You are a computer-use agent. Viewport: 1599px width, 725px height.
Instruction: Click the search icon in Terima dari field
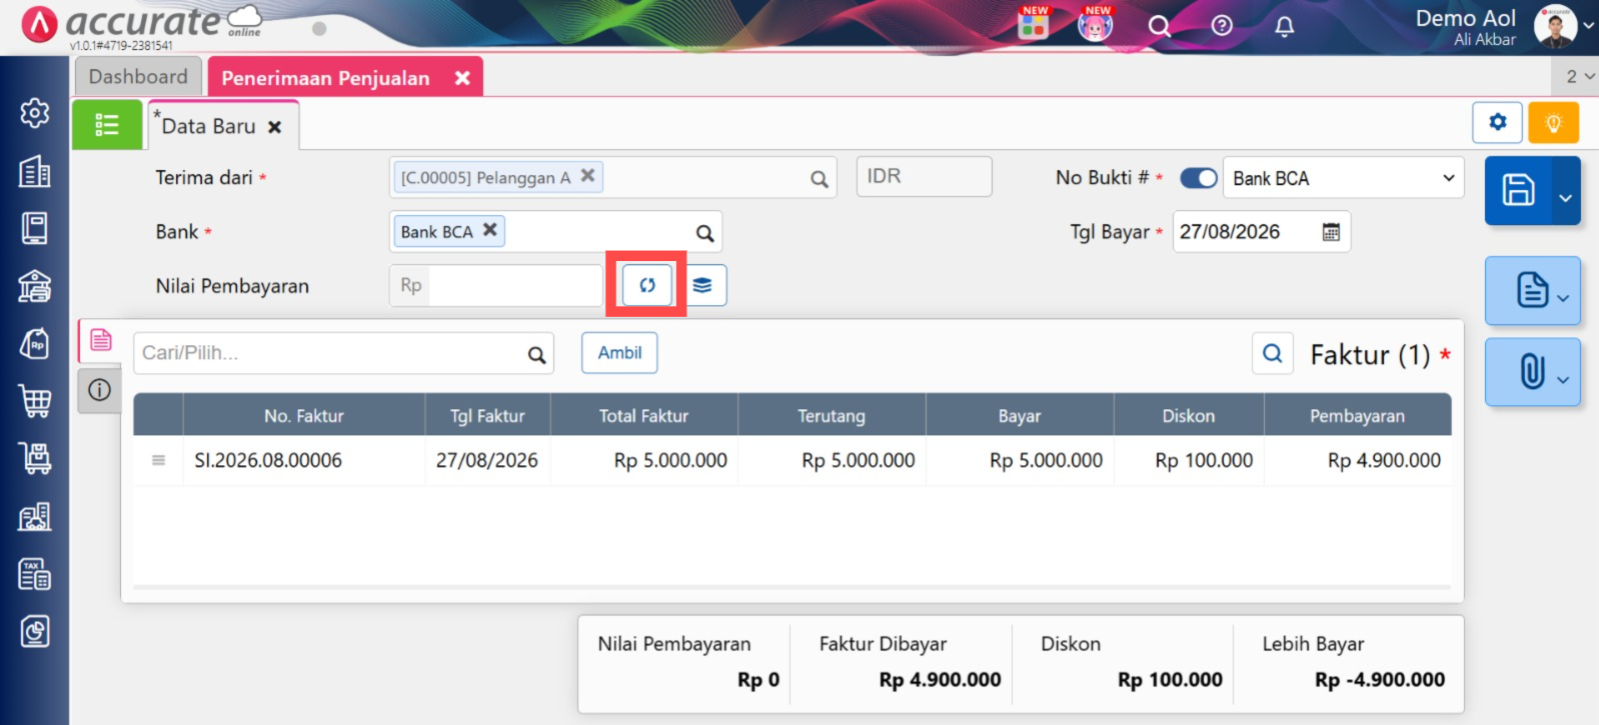819,179
